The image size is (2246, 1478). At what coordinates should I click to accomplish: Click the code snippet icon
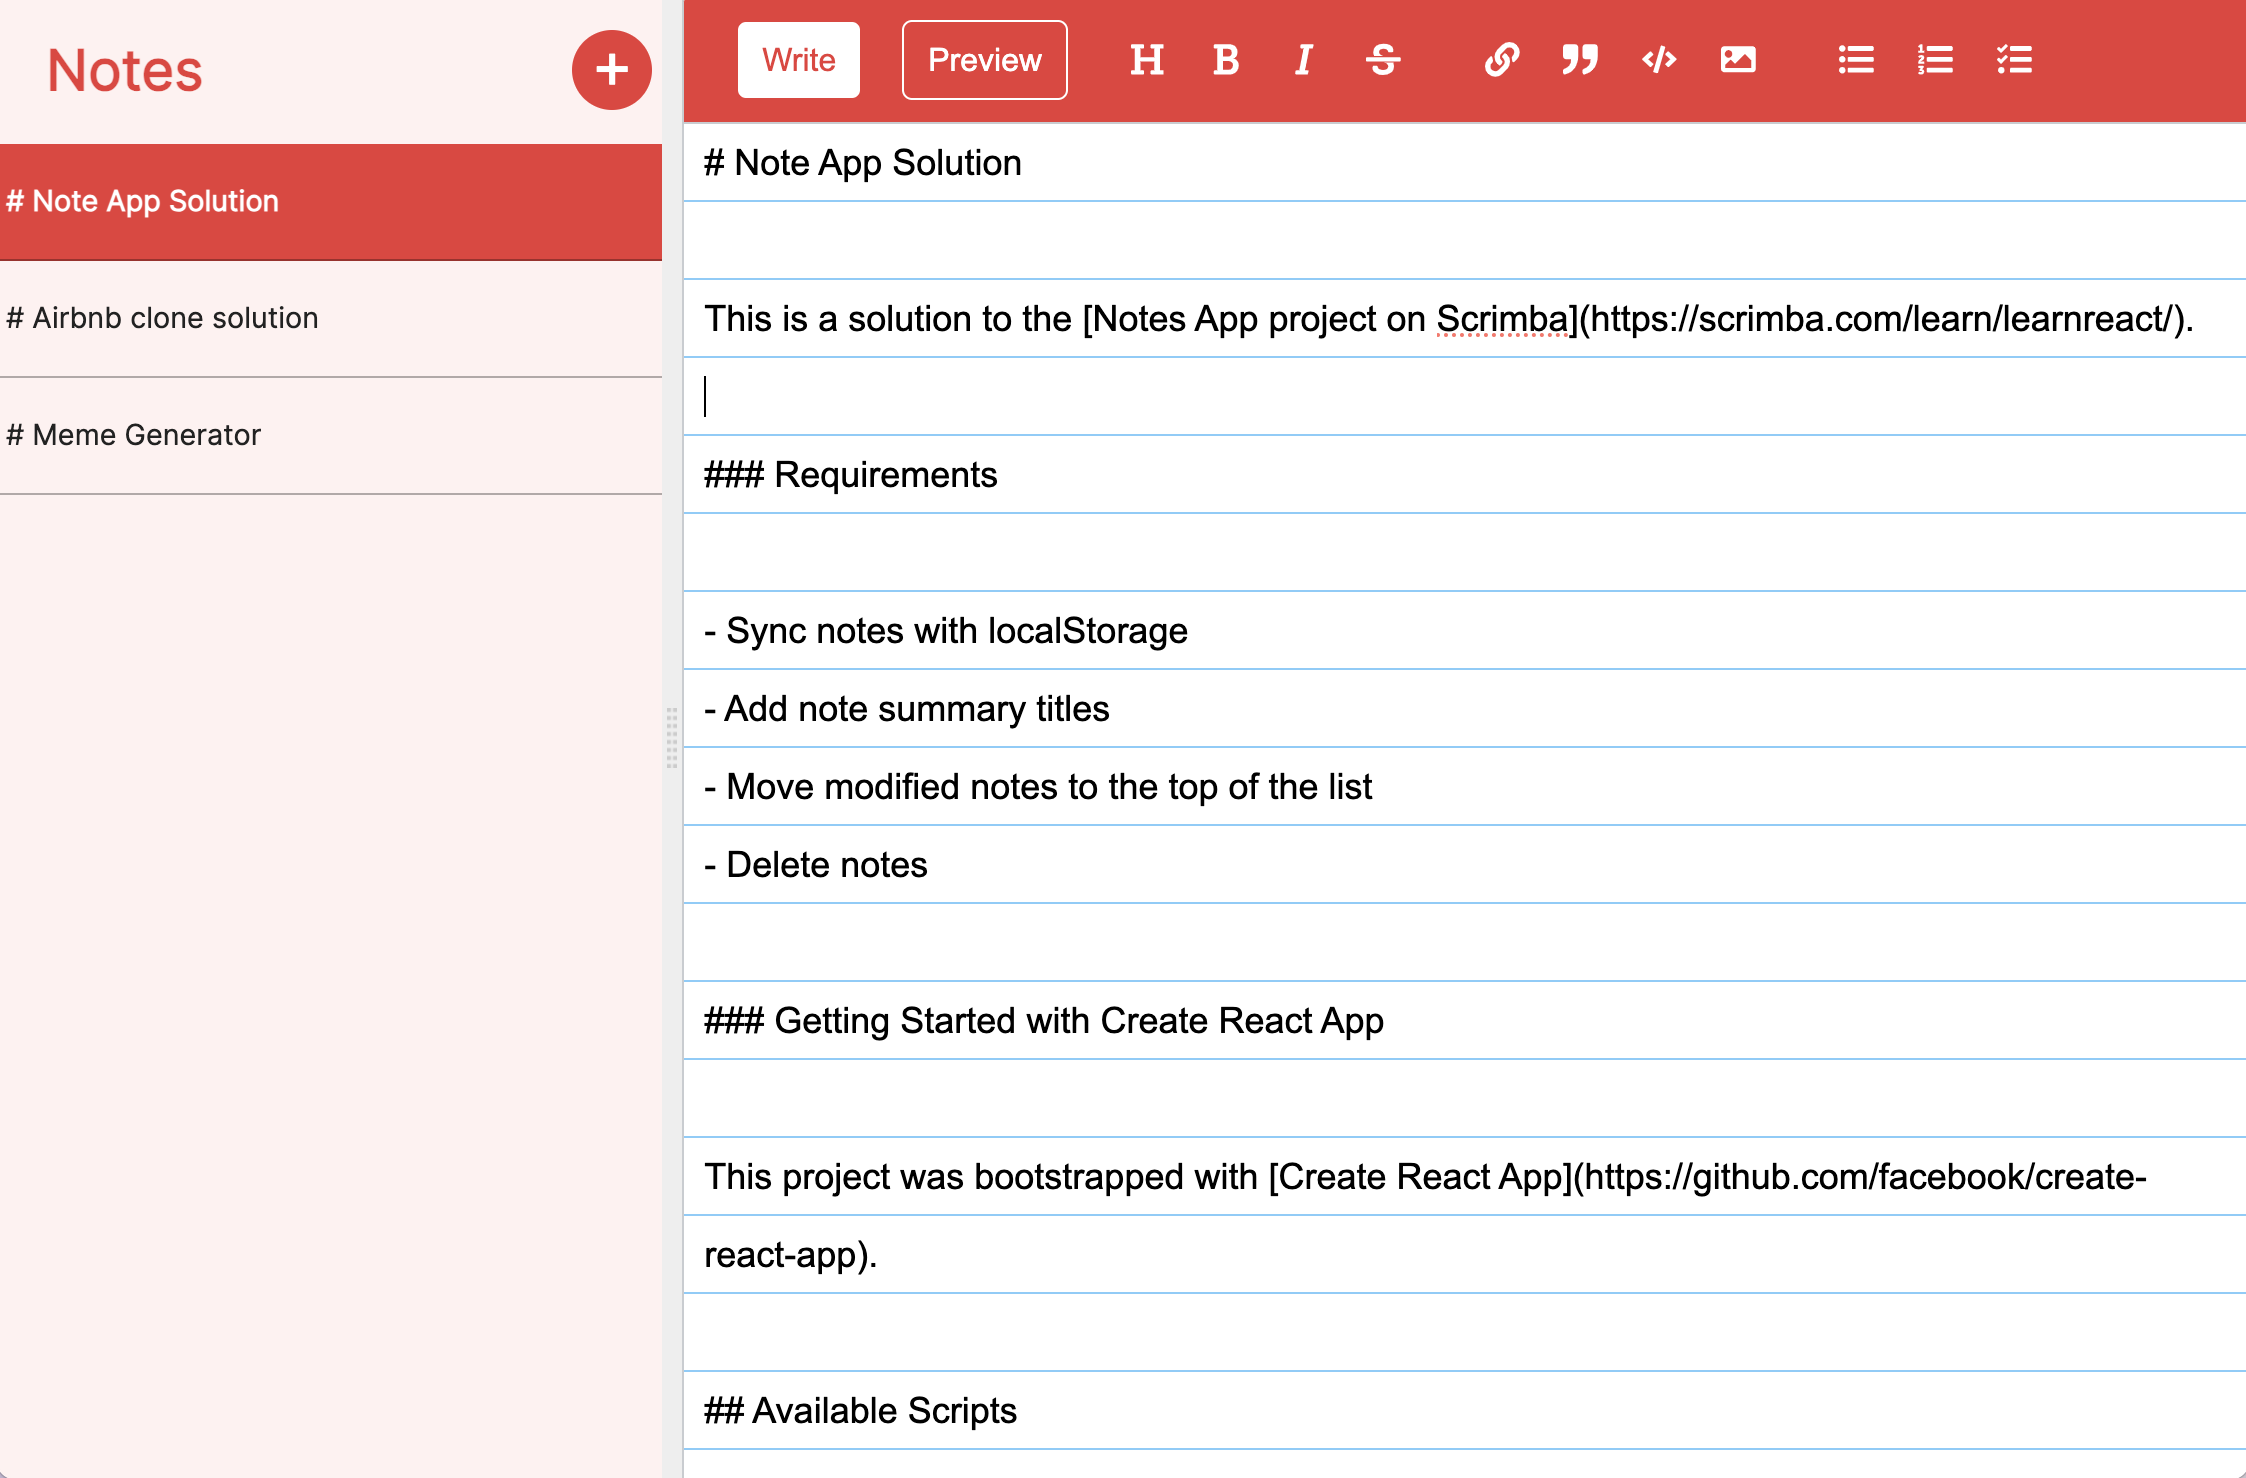pos(1659,60)
